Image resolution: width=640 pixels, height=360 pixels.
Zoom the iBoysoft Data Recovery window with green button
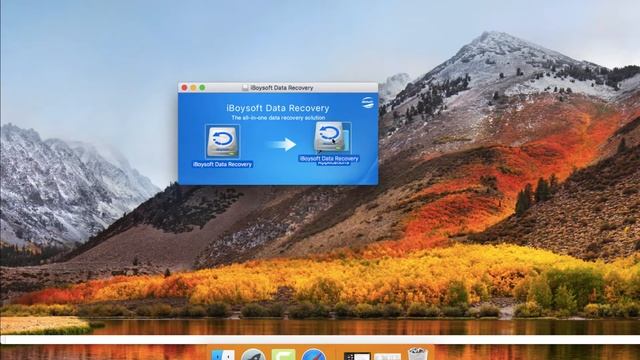202,88
